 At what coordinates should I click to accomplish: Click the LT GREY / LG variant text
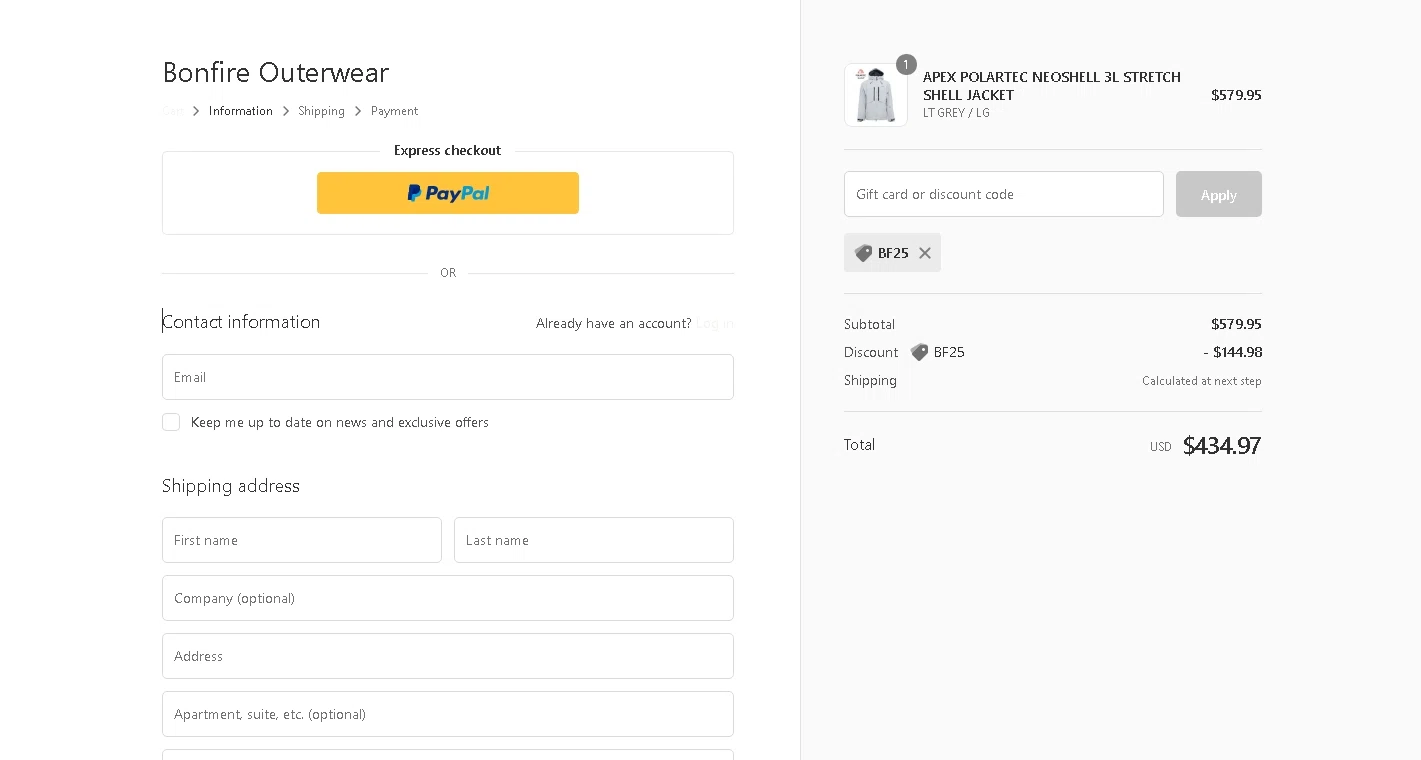[956, 113]
